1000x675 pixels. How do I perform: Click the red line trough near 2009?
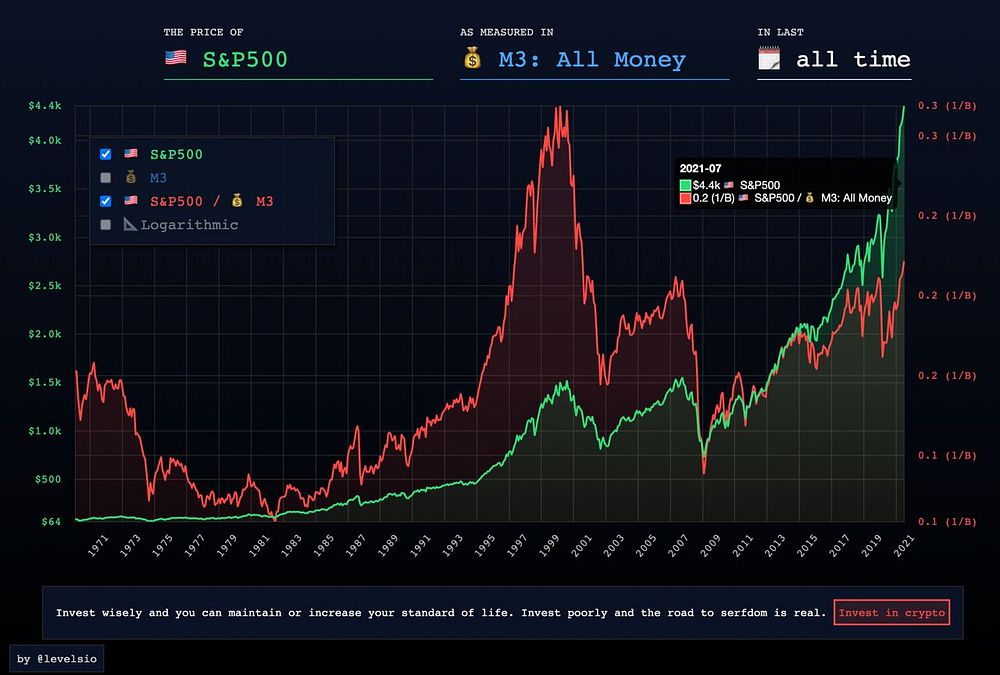click(704, 471)
